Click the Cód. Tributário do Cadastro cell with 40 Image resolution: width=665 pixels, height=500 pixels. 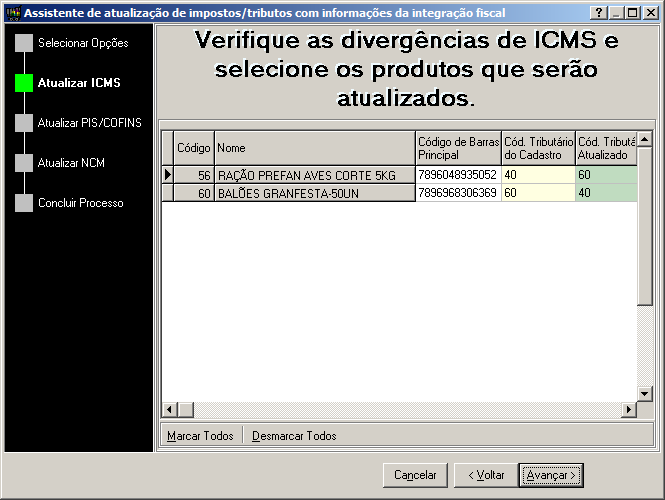click(537, 175)
